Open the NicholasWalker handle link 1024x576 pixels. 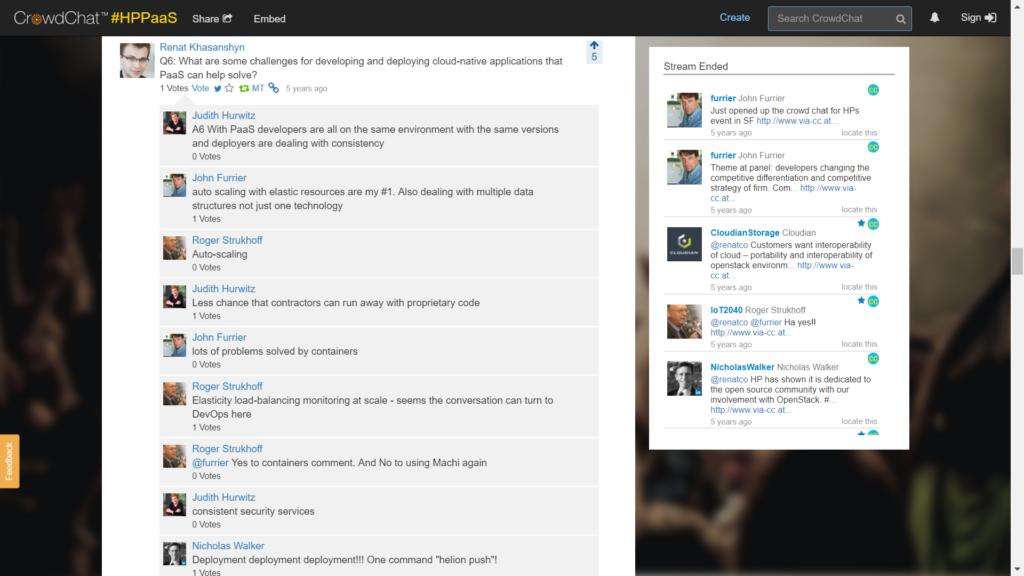[x=742, y=367]
